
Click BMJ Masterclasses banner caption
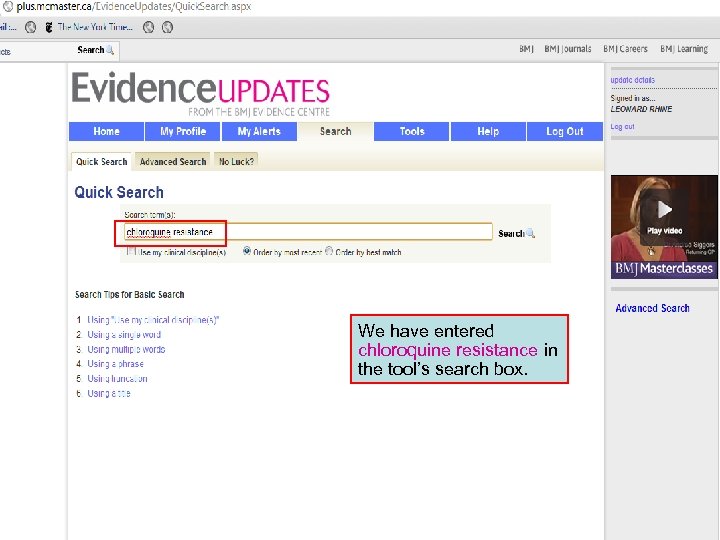pos(664,268)
